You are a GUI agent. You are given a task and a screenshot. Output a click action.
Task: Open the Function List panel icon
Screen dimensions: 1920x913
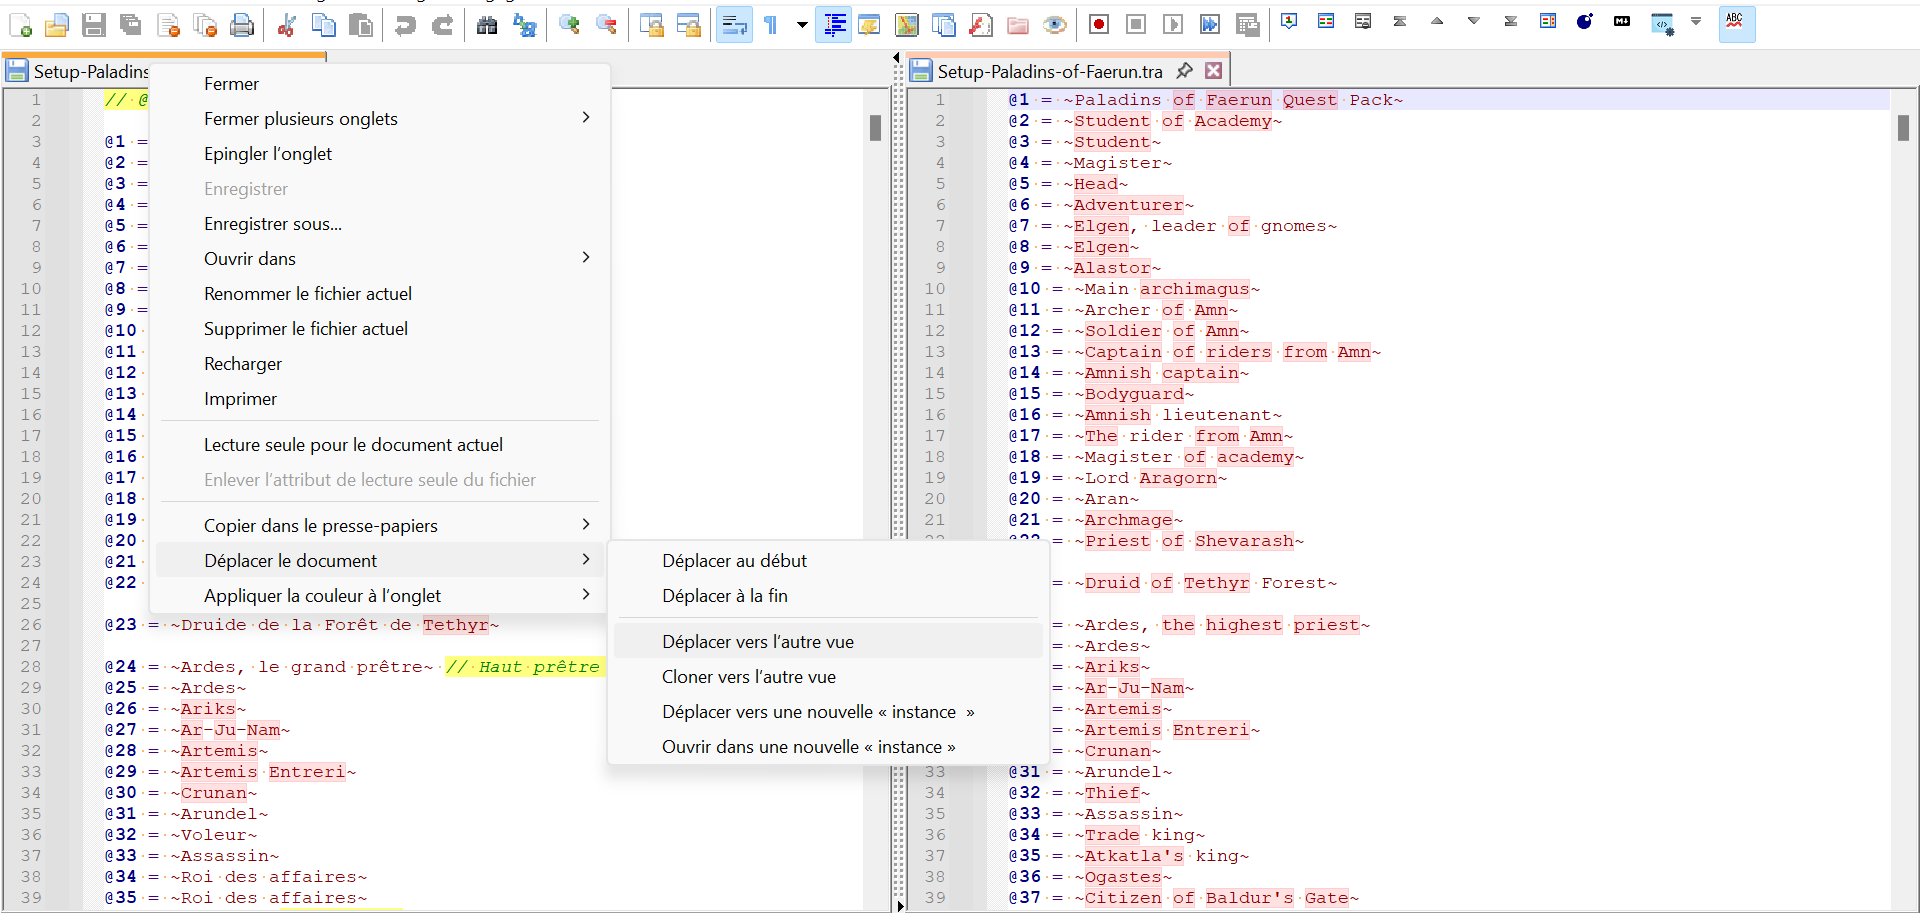coord(981,25)
